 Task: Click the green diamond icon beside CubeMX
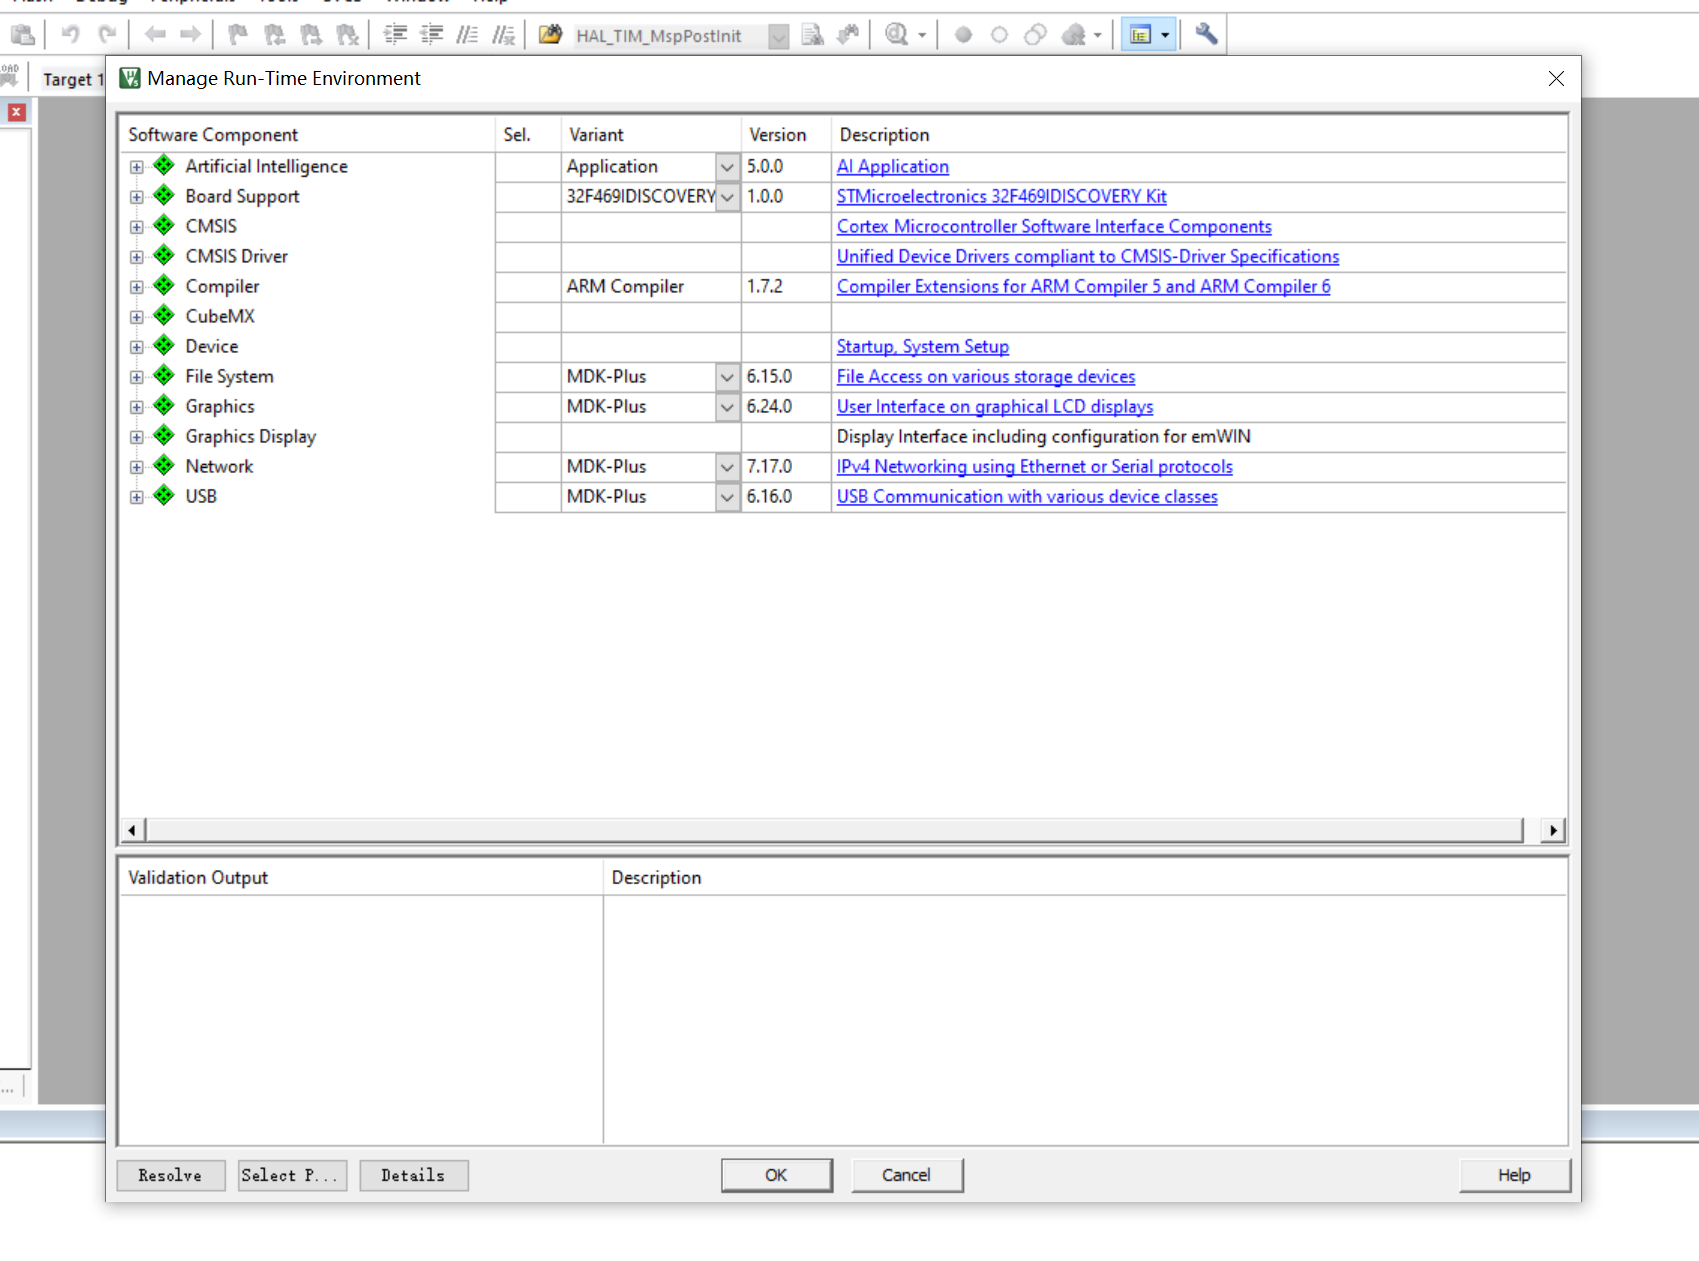164,316
